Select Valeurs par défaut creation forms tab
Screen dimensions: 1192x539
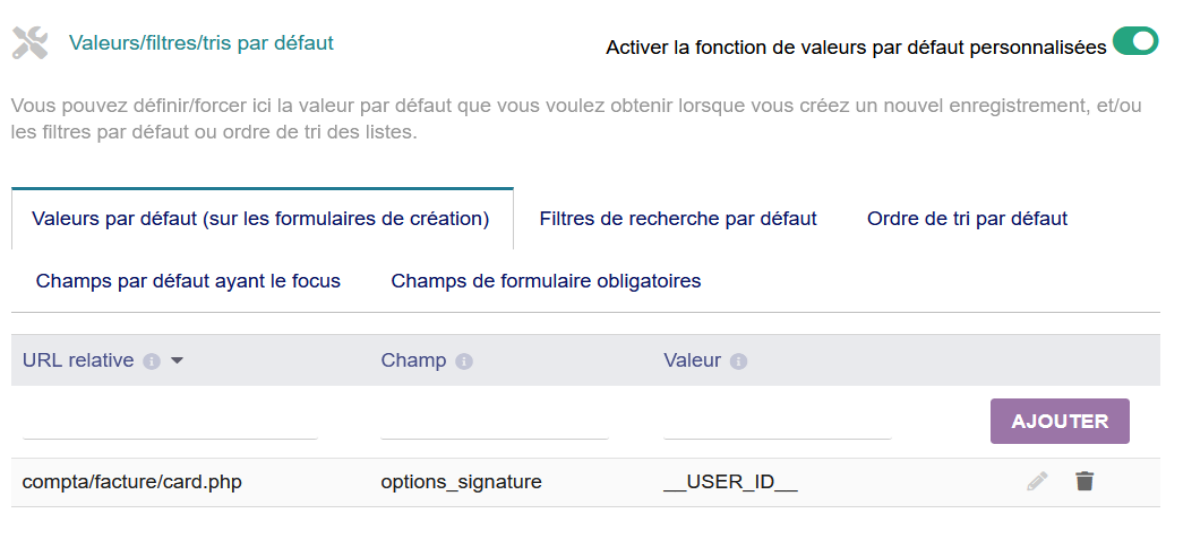point(260,219)
